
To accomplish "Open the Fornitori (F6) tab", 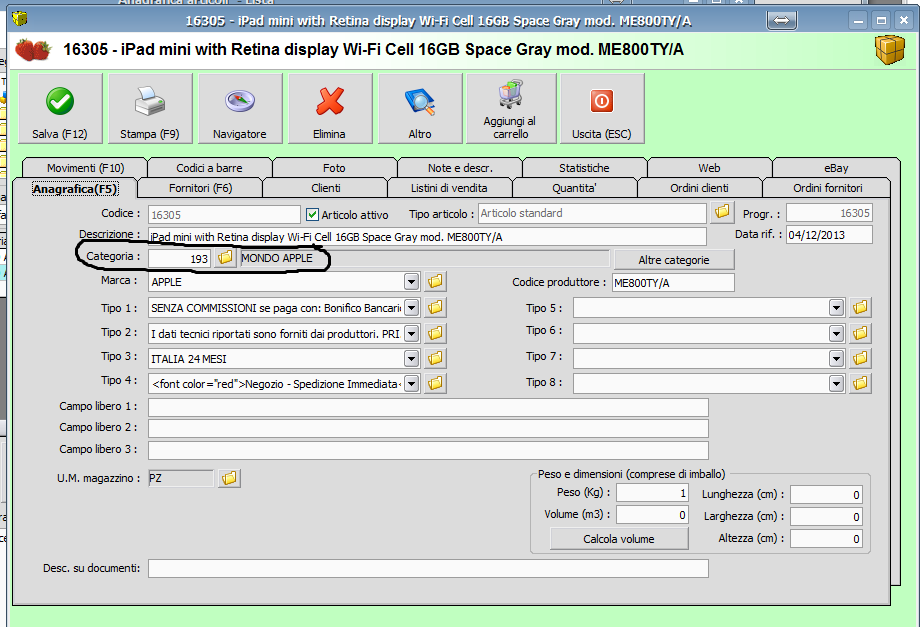I will coord(201,188).
